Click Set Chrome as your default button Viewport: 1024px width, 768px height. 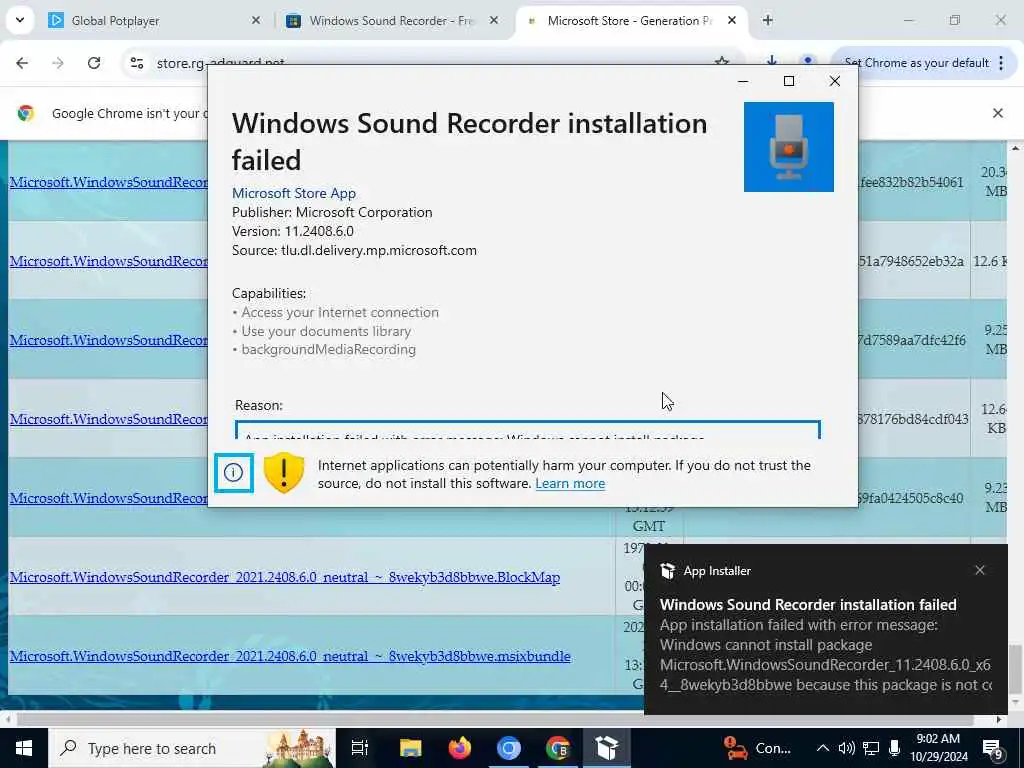pyautogui.click(x=916, y=63)
